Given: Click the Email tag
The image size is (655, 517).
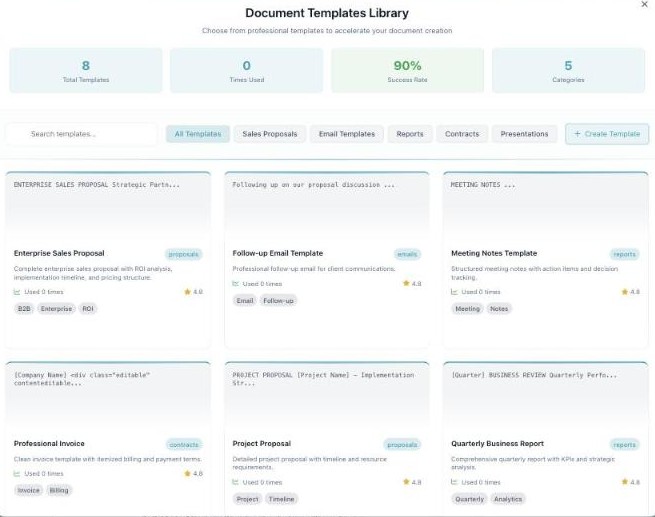Looking at the screenshot, I should tap(245, 301).
